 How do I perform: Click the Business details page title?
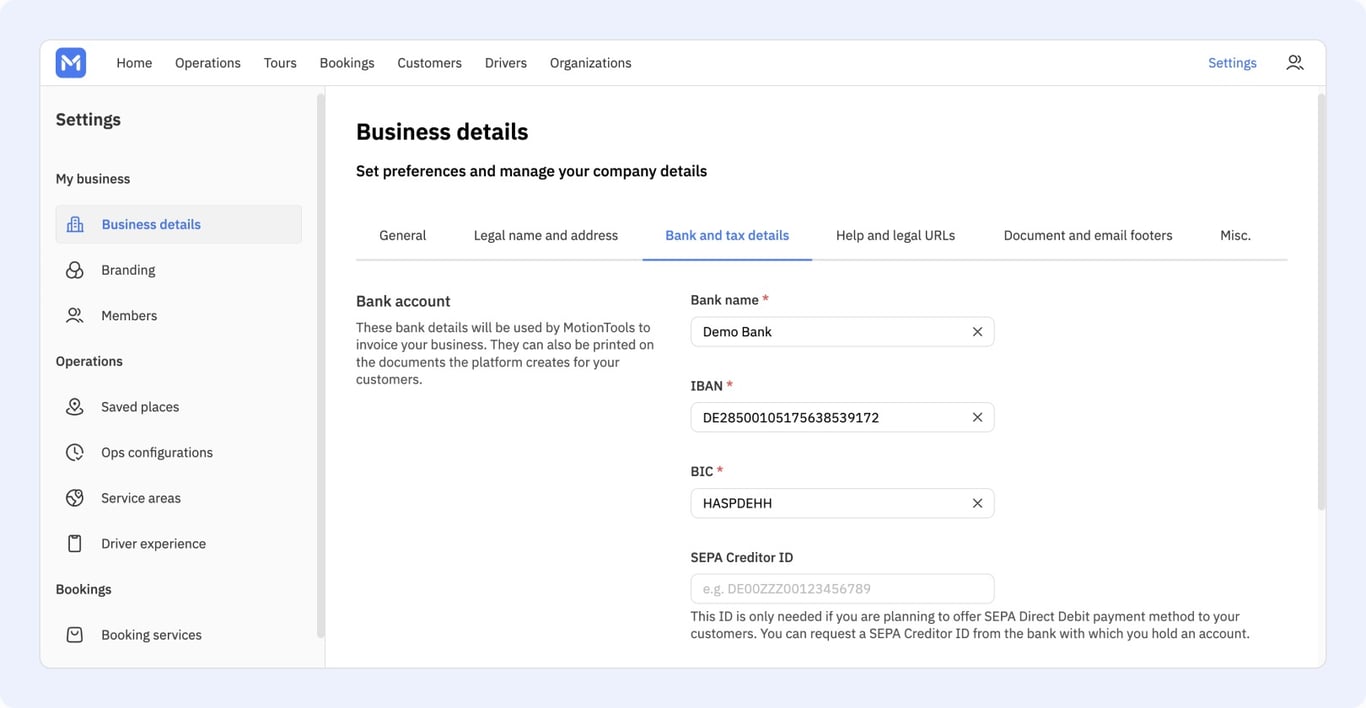point(442,132)
